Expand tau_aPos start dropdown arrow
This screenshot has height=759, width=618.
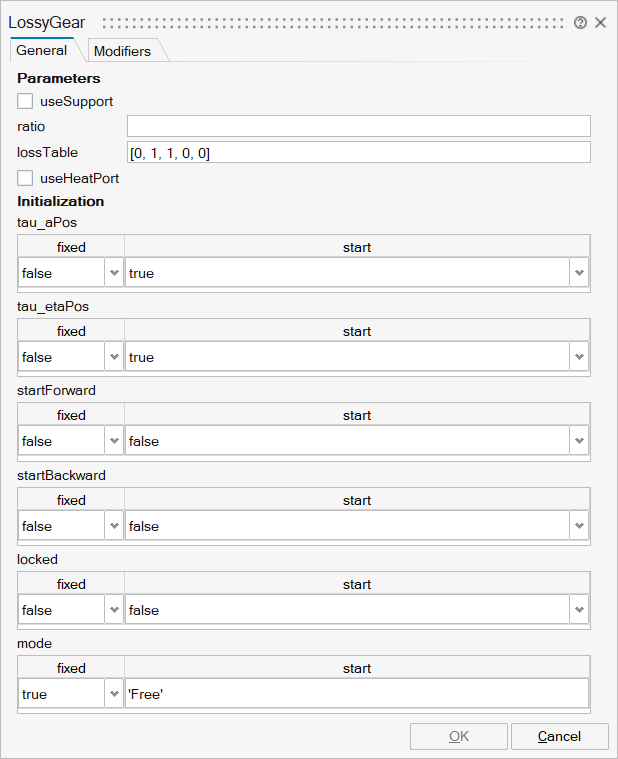[578, 273]
